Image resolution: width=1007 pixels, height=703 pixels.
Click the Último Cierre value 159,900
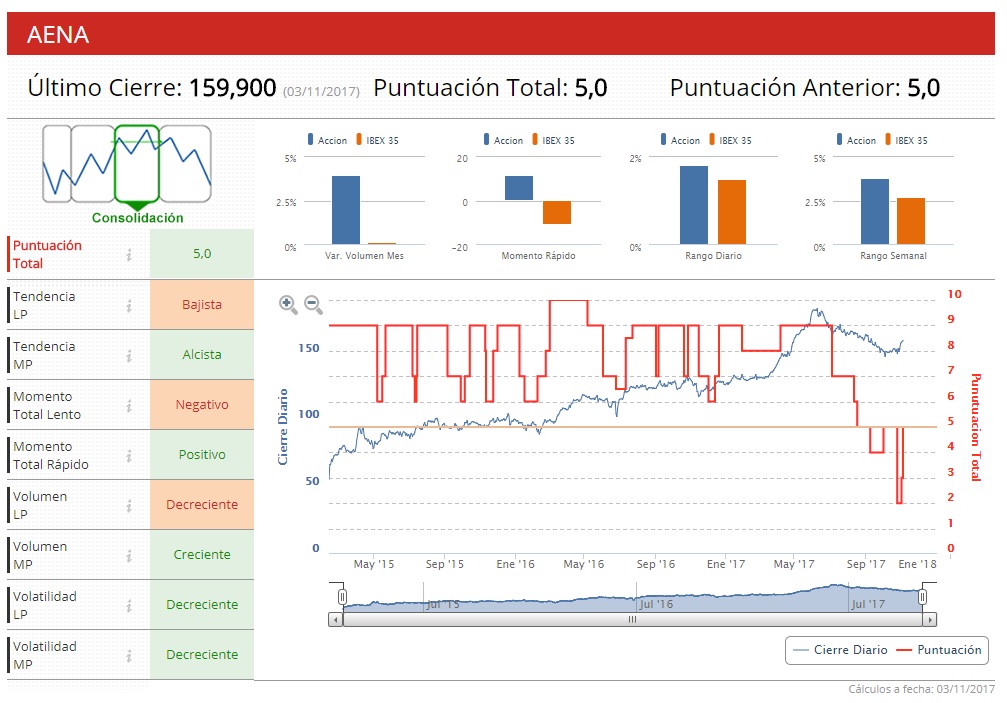tap(232, 88)
